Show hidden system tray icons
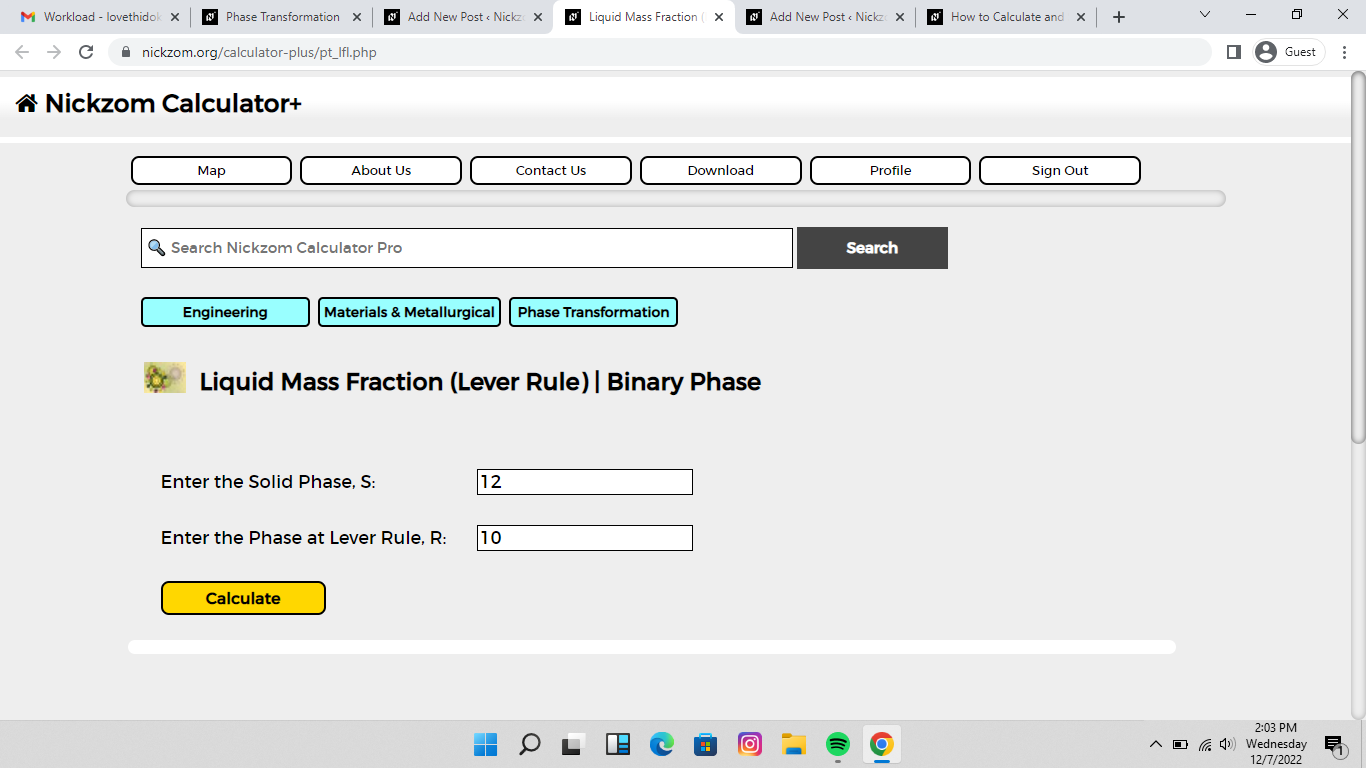The width and height of the screenshot is (1366, 768). (1156, 744)
